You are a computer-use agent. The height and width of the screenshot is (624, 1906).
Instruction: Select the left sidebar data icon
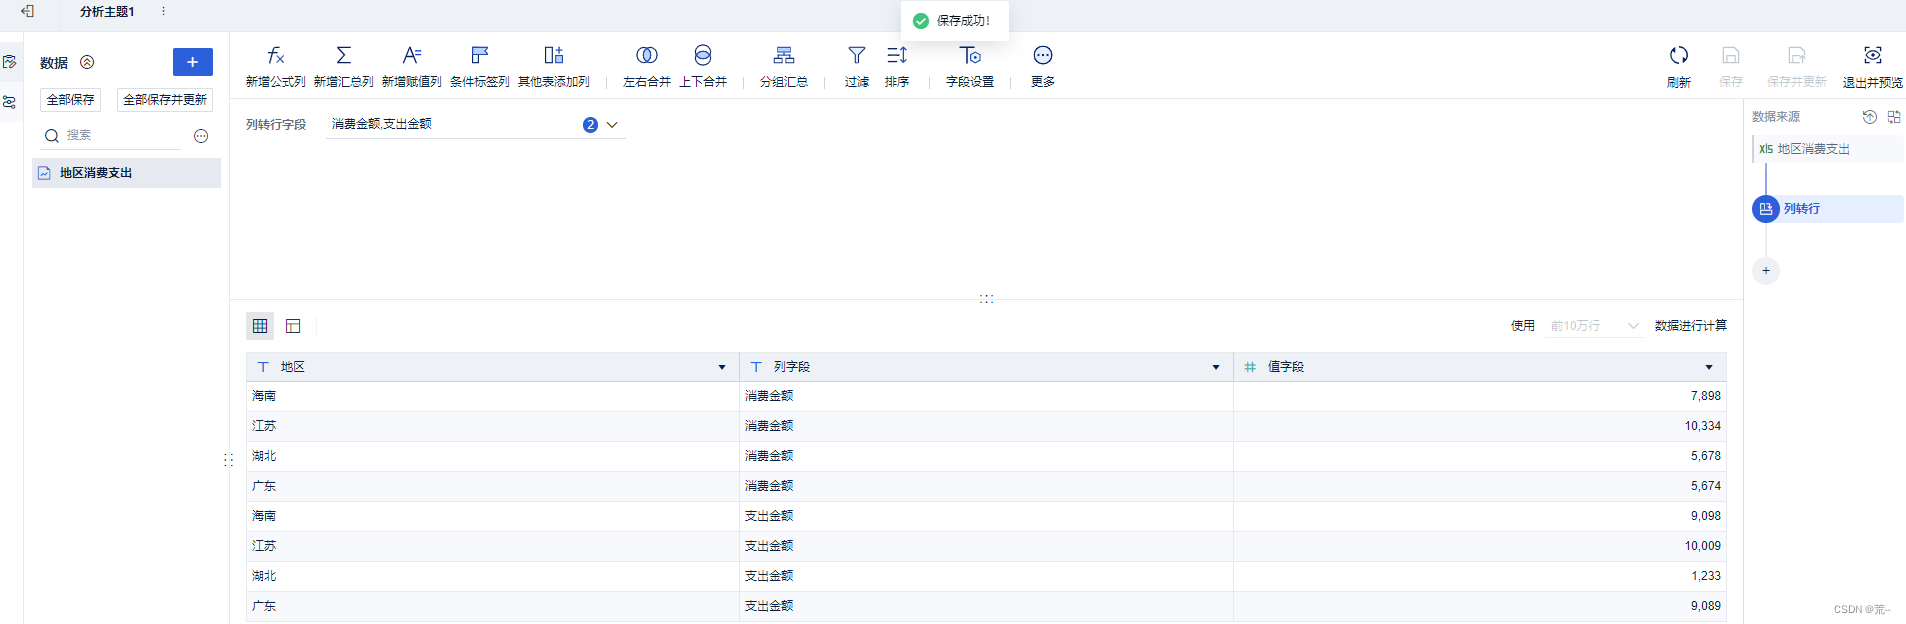coord(10,62)
